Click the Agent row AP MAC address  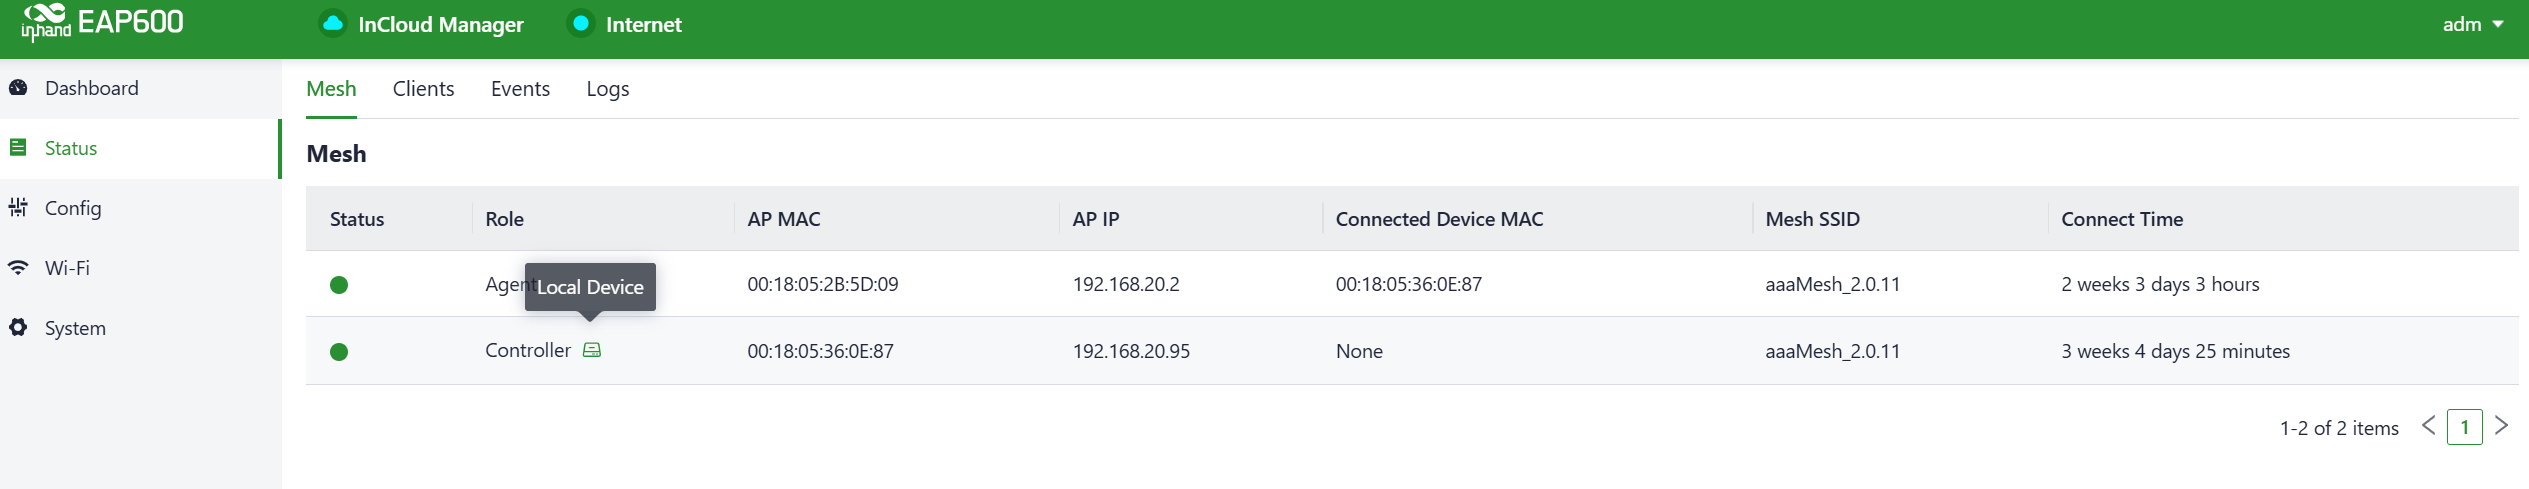[x=822, y=284]
